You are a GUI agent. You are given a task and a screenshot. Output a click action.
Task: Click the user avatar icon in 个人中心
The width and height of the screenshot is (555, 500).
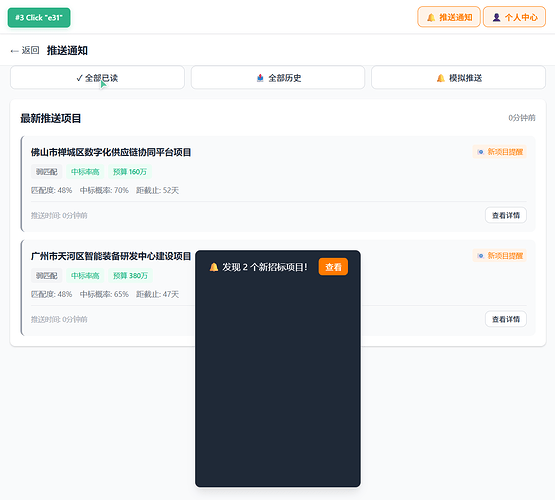(x=497, y=17)
